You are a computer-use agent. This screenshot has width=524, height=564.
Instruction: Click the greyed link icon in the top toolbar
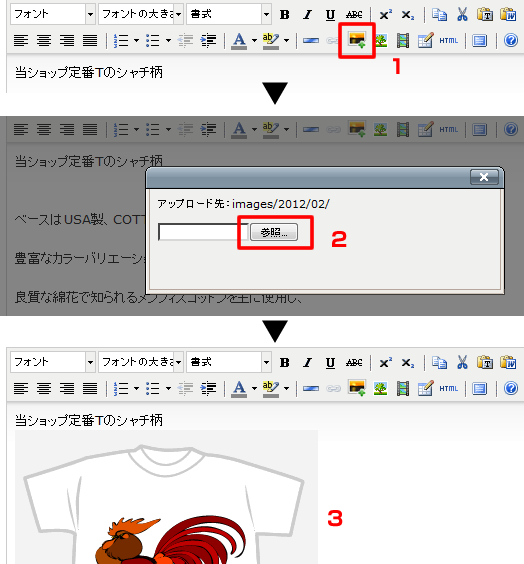coord(333,40)
